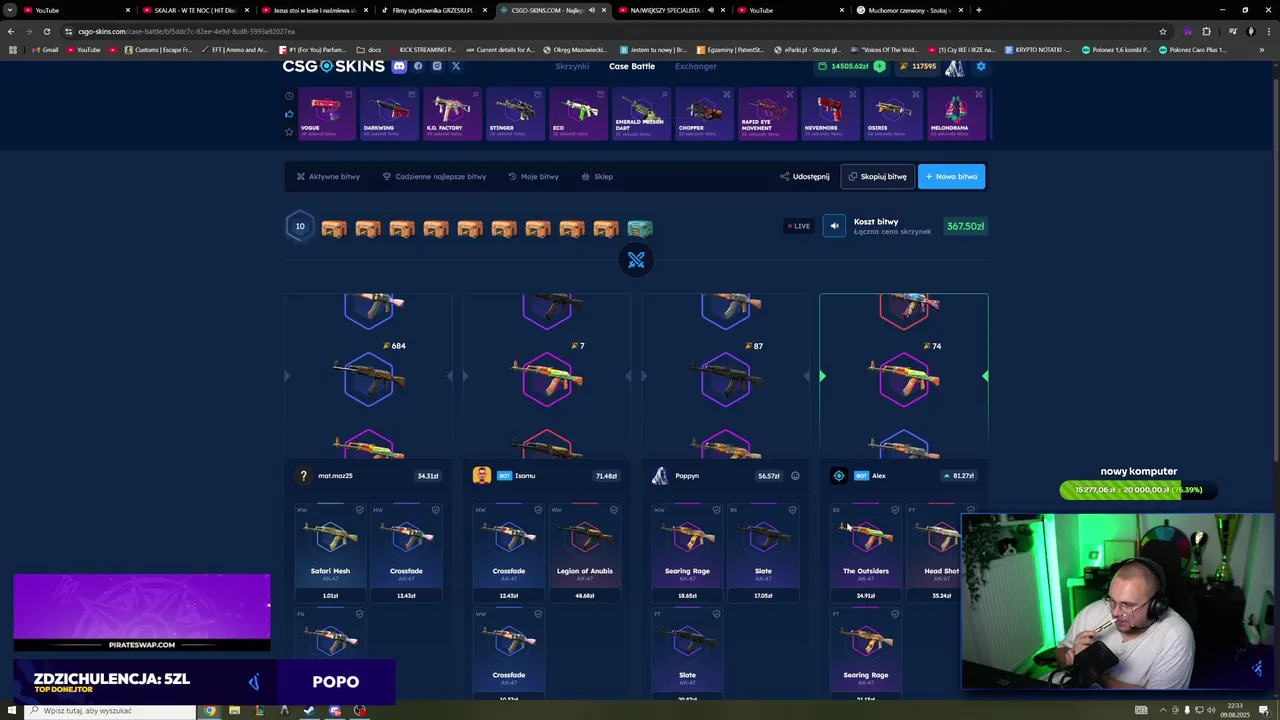The width and height of the screenshot is (1280, 720).
Task: Reload the page in browser
Action: (x=46, y=31)
